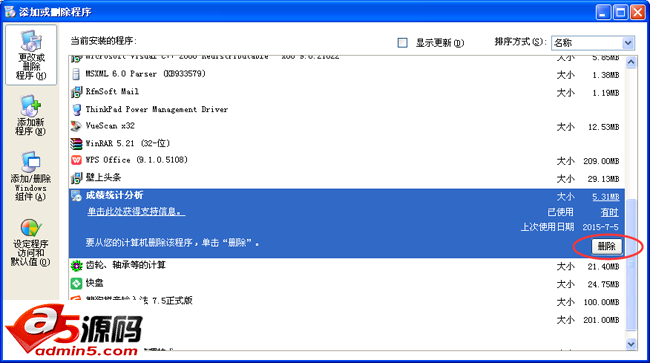
Task: Click 齿轮、轴承等的计算 gear icon
Action: pos(76,266)
